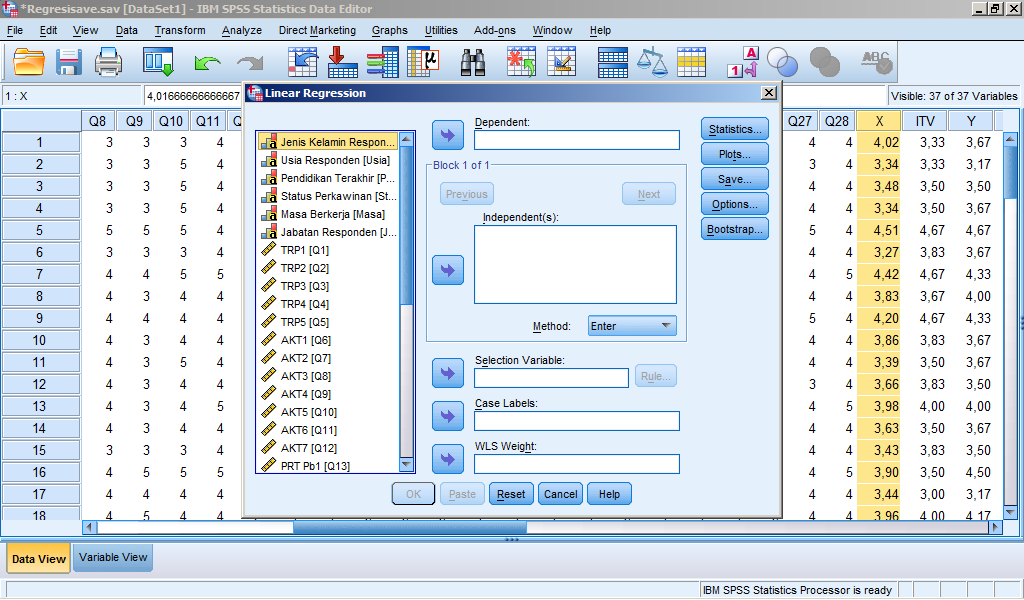Switch to Variable View tab
Image resolution: width=1024 pixels, height=600 pixels.
113,558
